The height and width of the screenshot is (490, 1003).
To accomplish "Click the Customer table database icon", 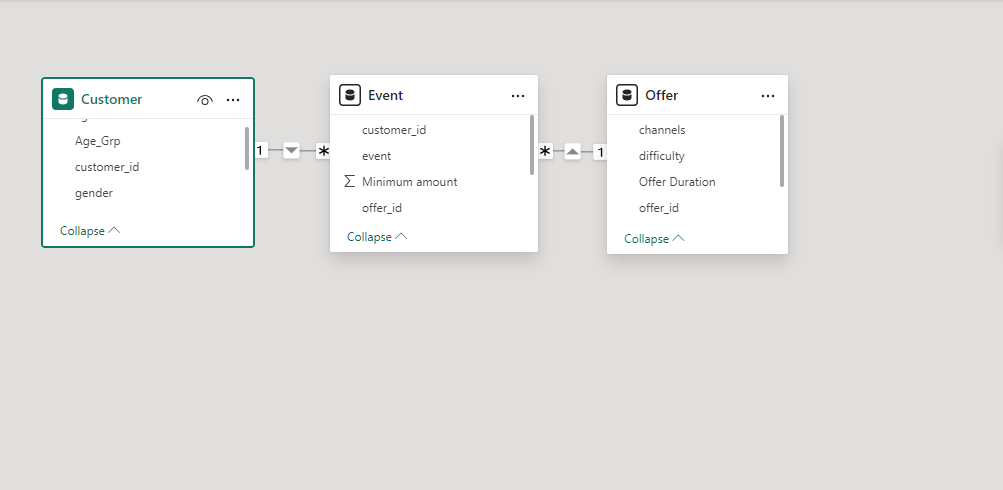I will click(x=63, y=99).
